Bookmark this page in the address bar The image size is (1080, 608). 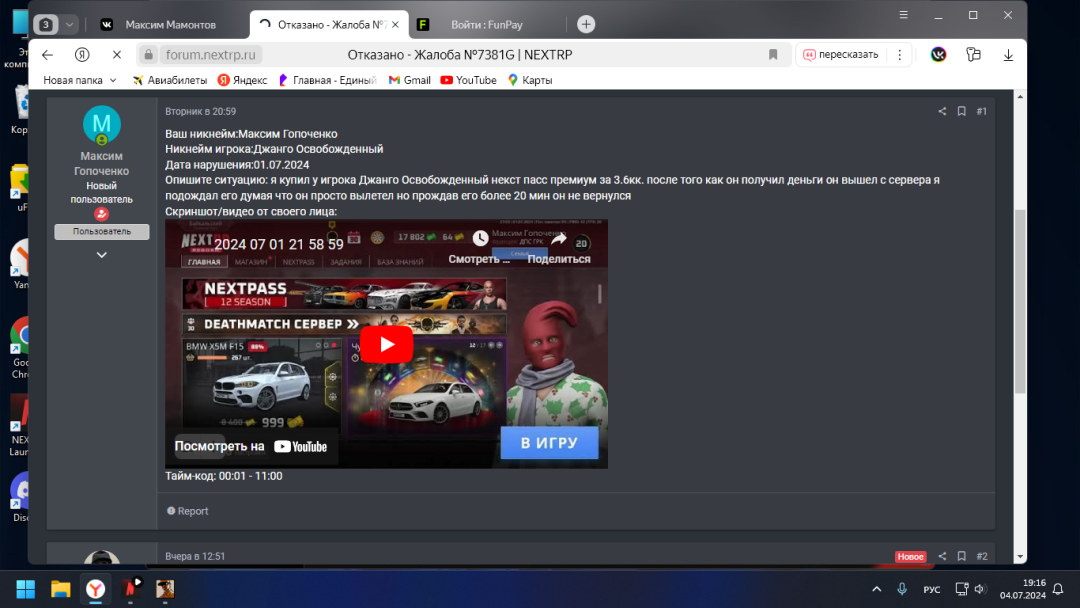(x=773, y=55)
